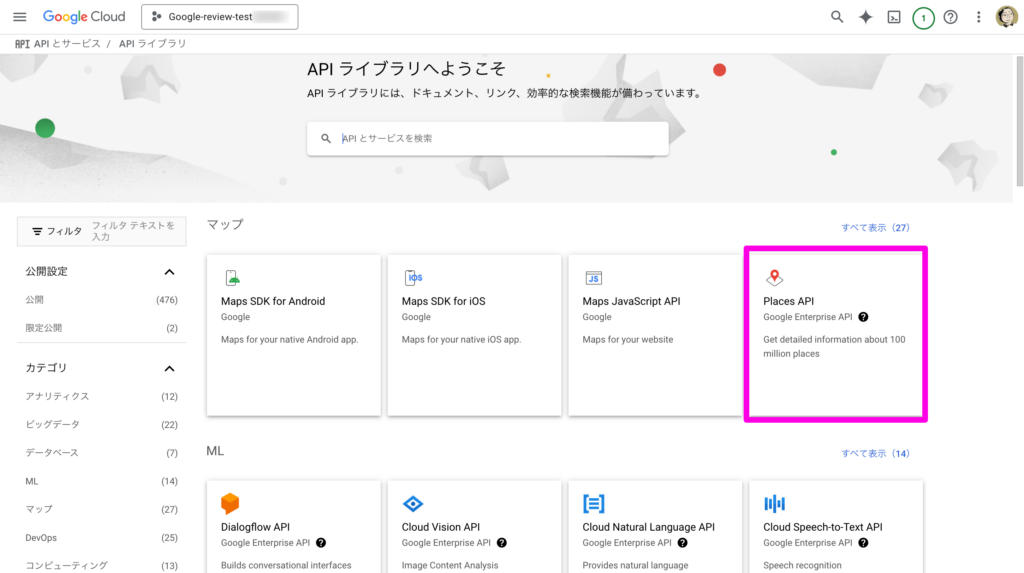Screen dimensions: 1024x573
Task: Collapse the 公開設定 section
Action: [169, 272]
